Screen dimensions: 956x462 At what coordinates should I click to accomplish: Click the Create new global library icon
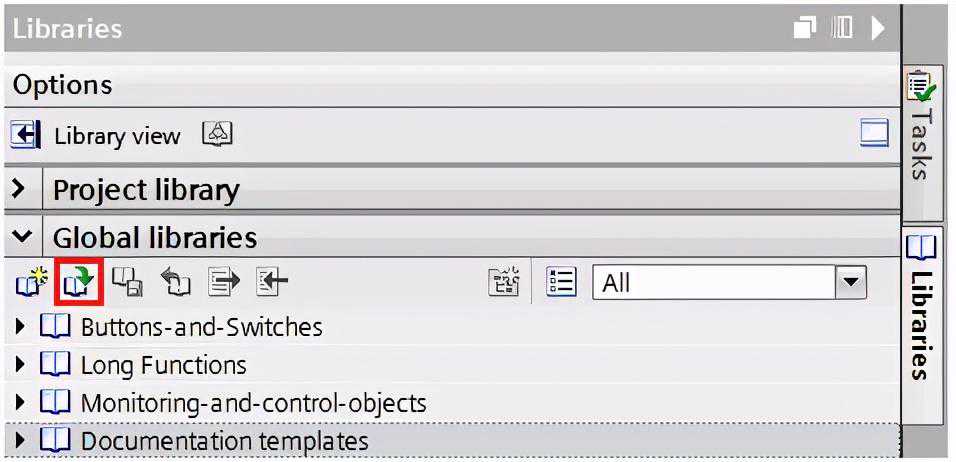(x=31, y=284)
